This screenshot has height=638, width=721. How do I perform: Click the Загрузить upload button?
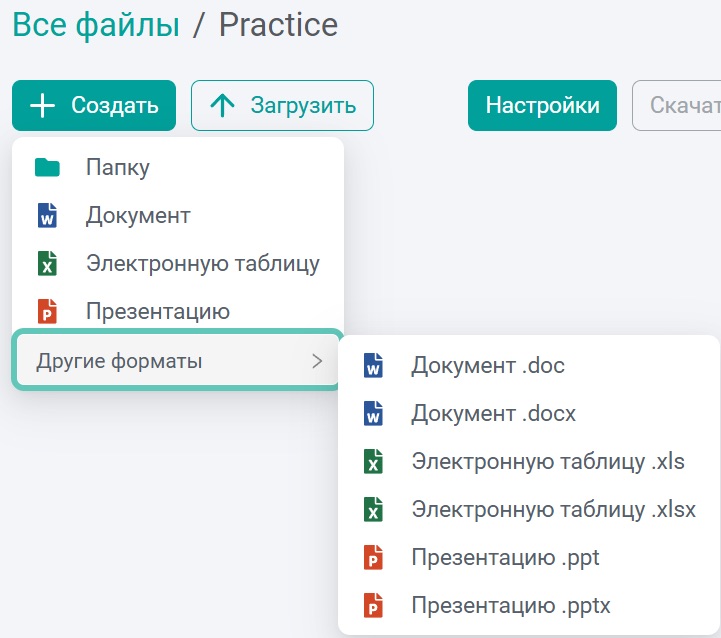pos(282,106)
